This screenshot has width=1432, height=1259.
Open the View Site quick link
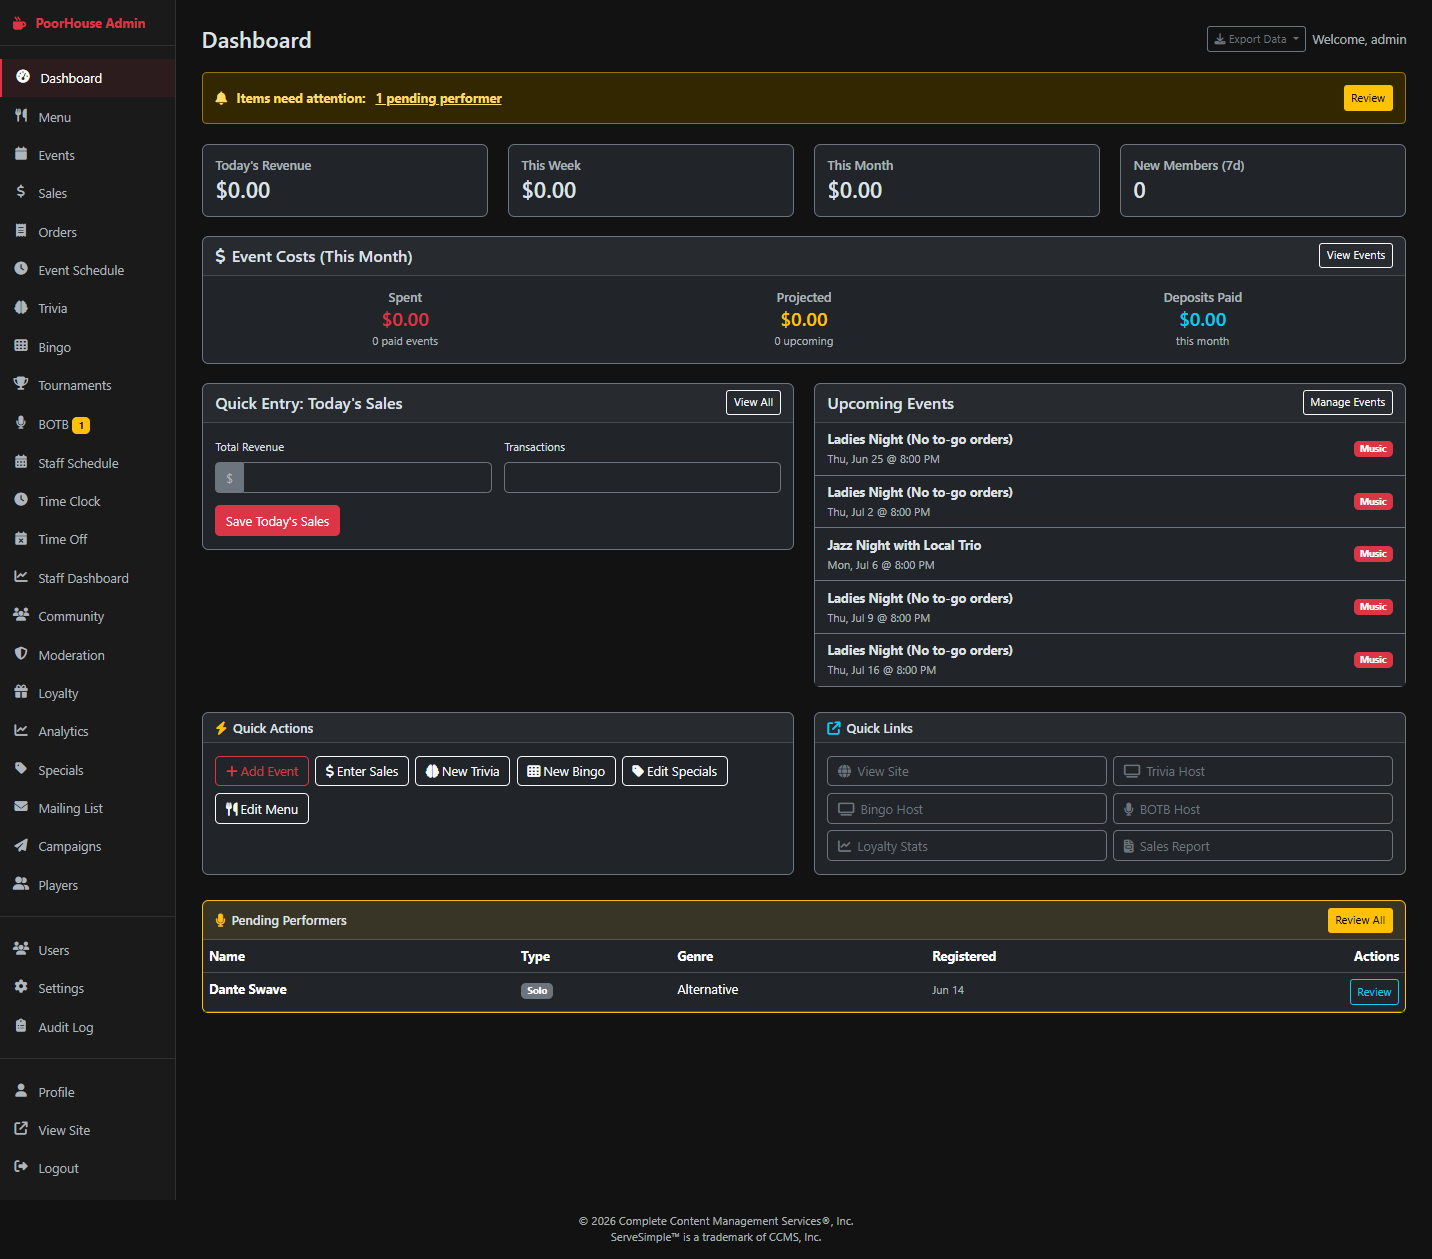967,771
